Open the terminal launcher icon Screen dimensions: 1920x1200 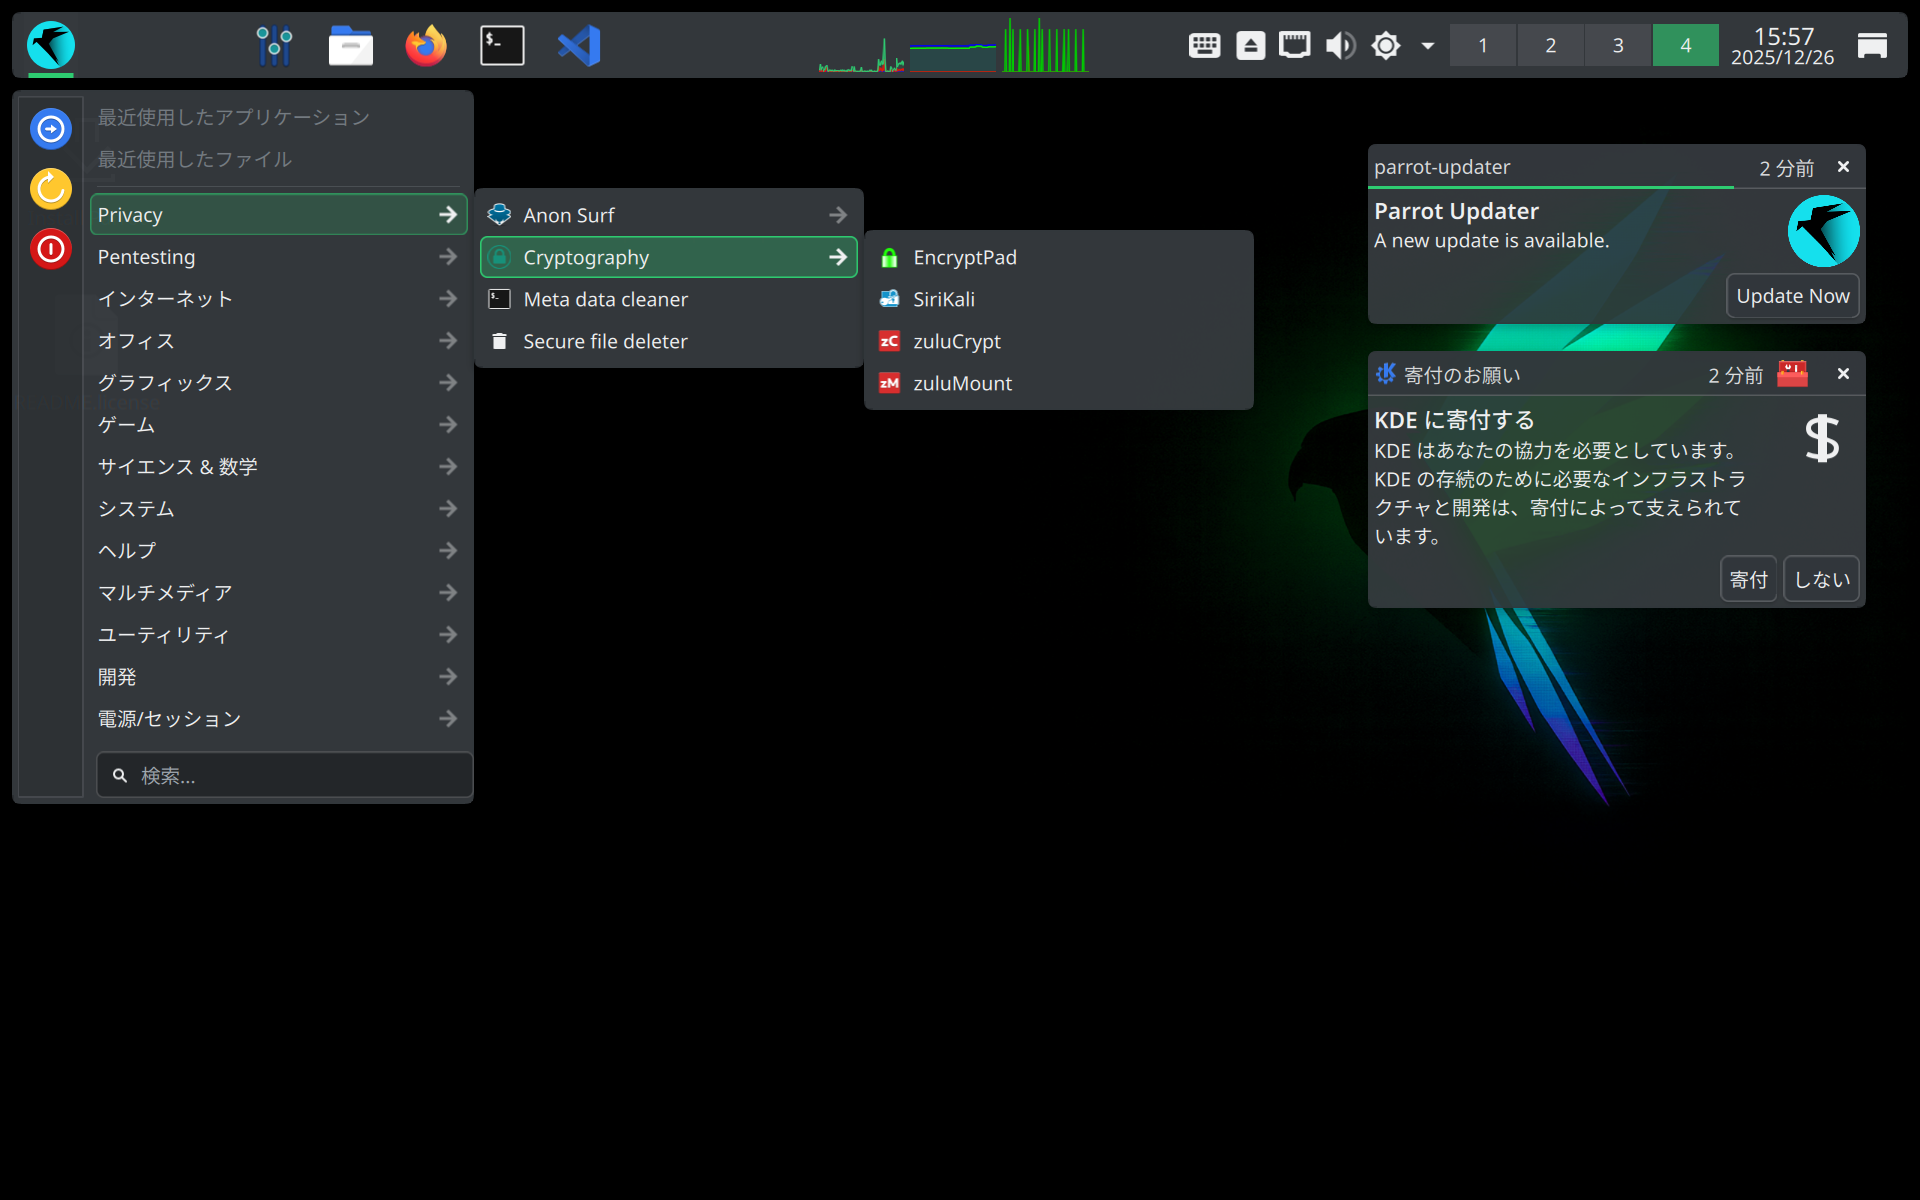coord(502,45)
